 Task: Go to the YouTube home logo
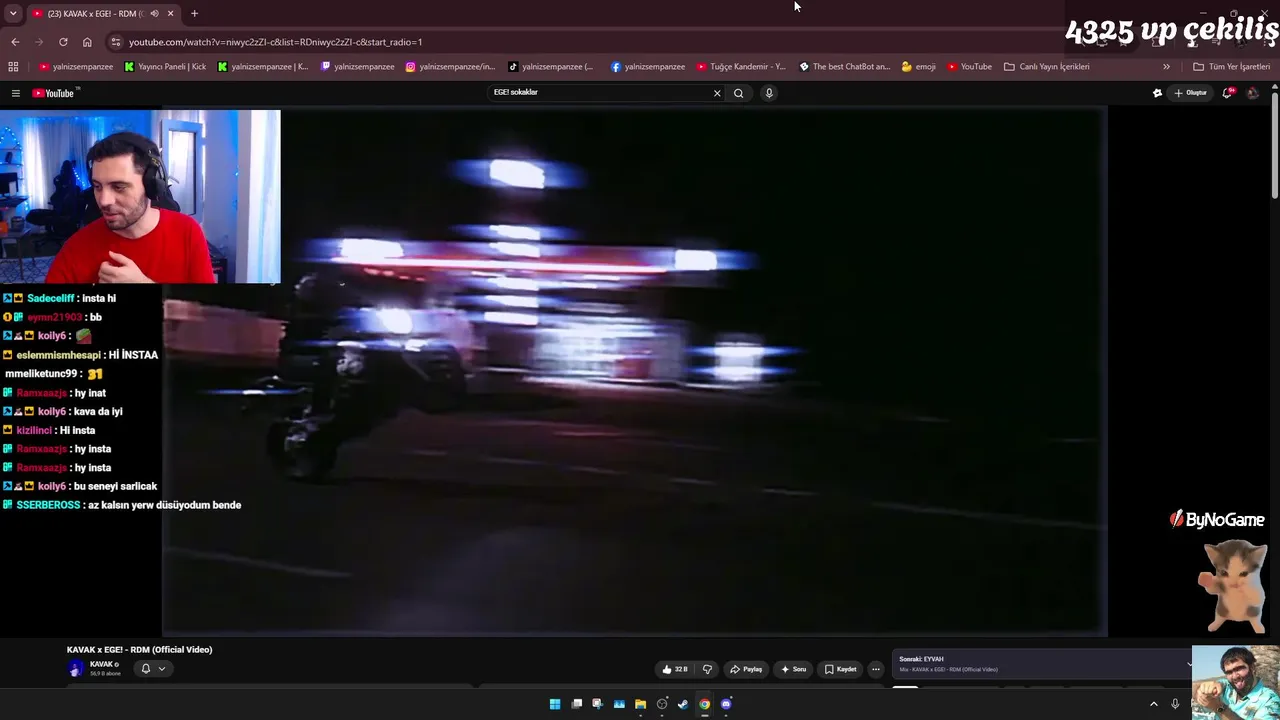[54, 93]
